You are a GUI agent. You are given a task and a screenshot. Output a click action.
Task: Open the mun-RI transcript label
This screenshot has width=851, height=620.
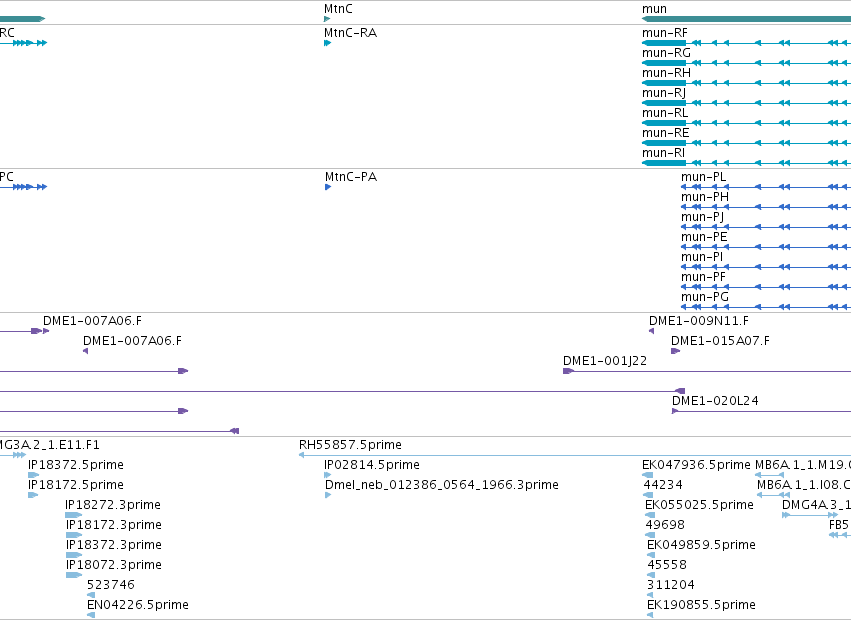point(663,154)
